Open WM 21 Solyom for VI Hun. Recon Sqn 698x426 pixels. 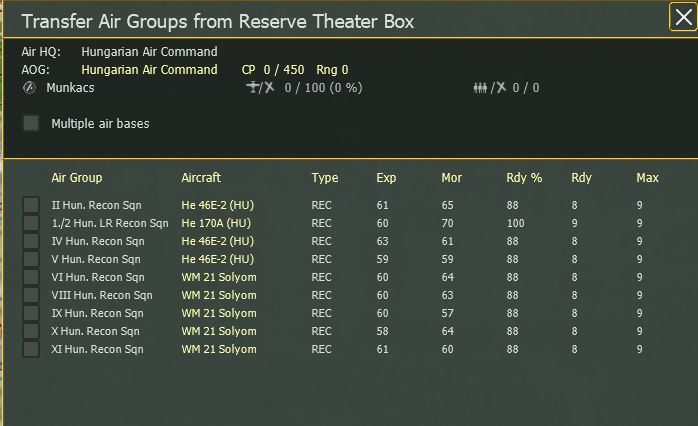tap(219, 277)
